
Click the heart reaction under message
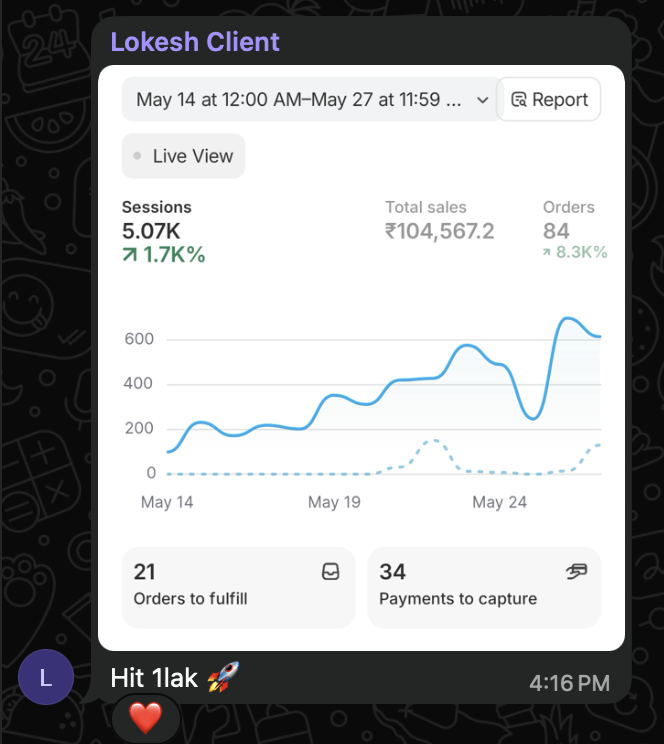pyautogui.click(x=146, y=718)
